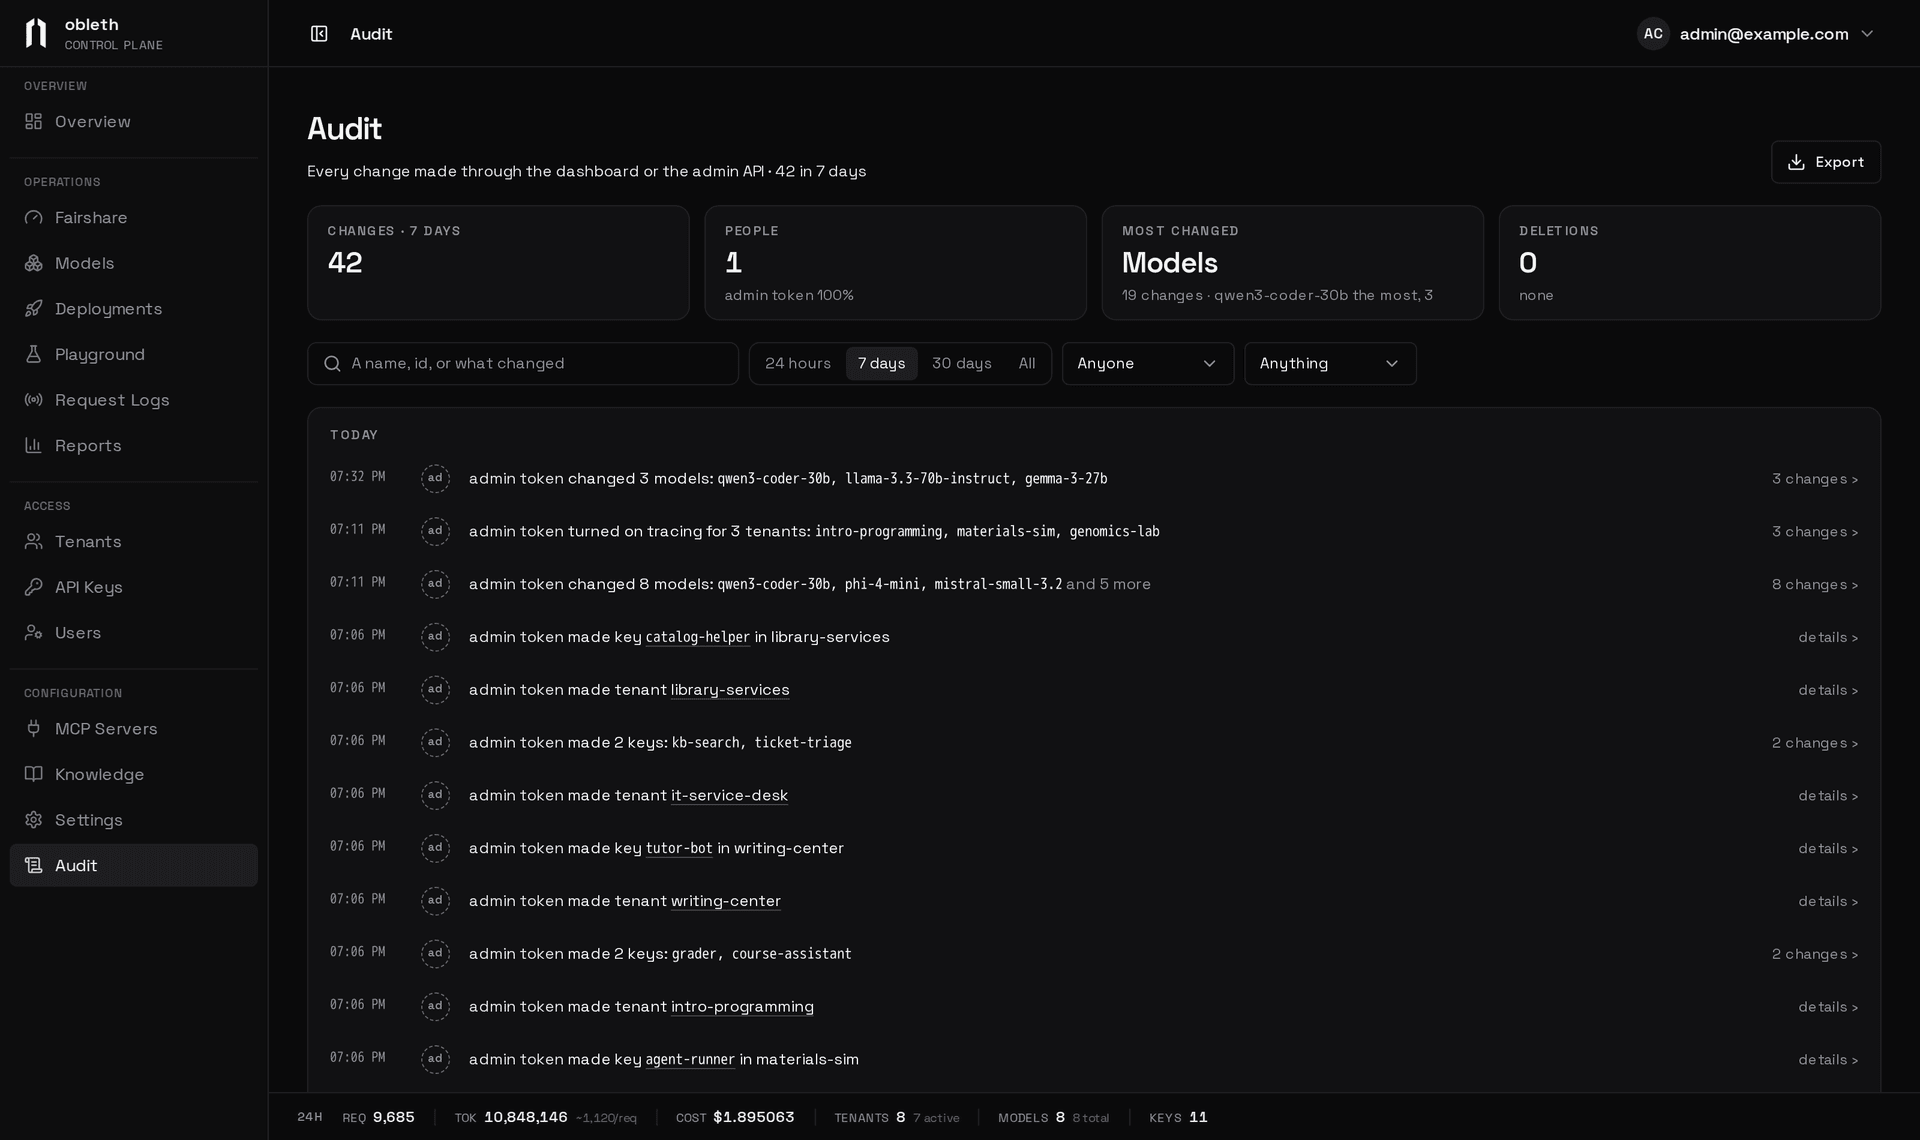
Task: Follow the catalog-helper key link
Action: (697, 637)
